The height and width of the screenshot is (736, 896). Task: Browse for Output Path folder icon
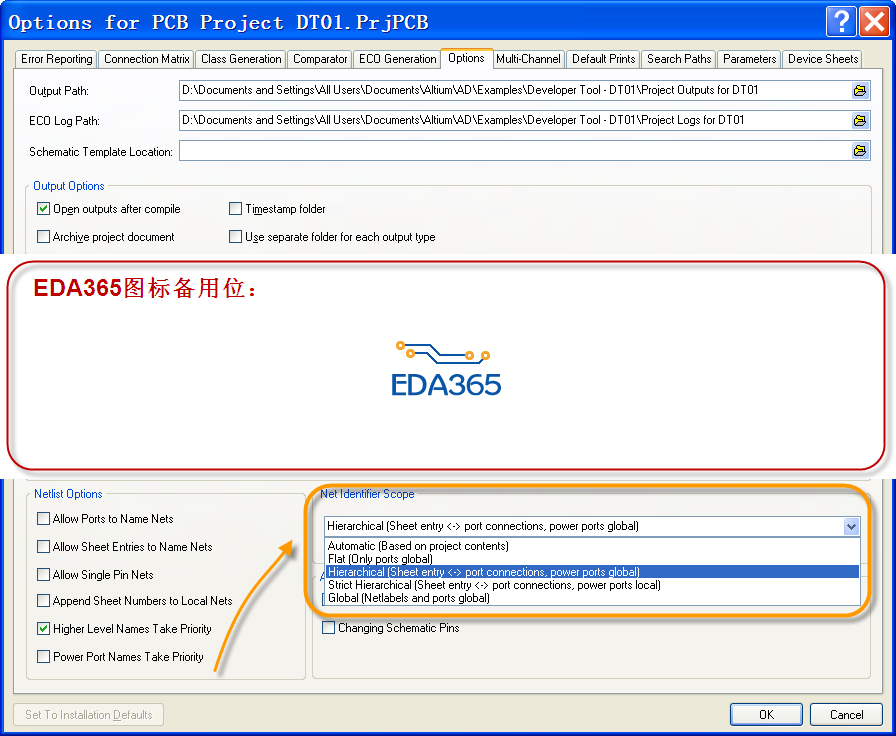point(859,90)
